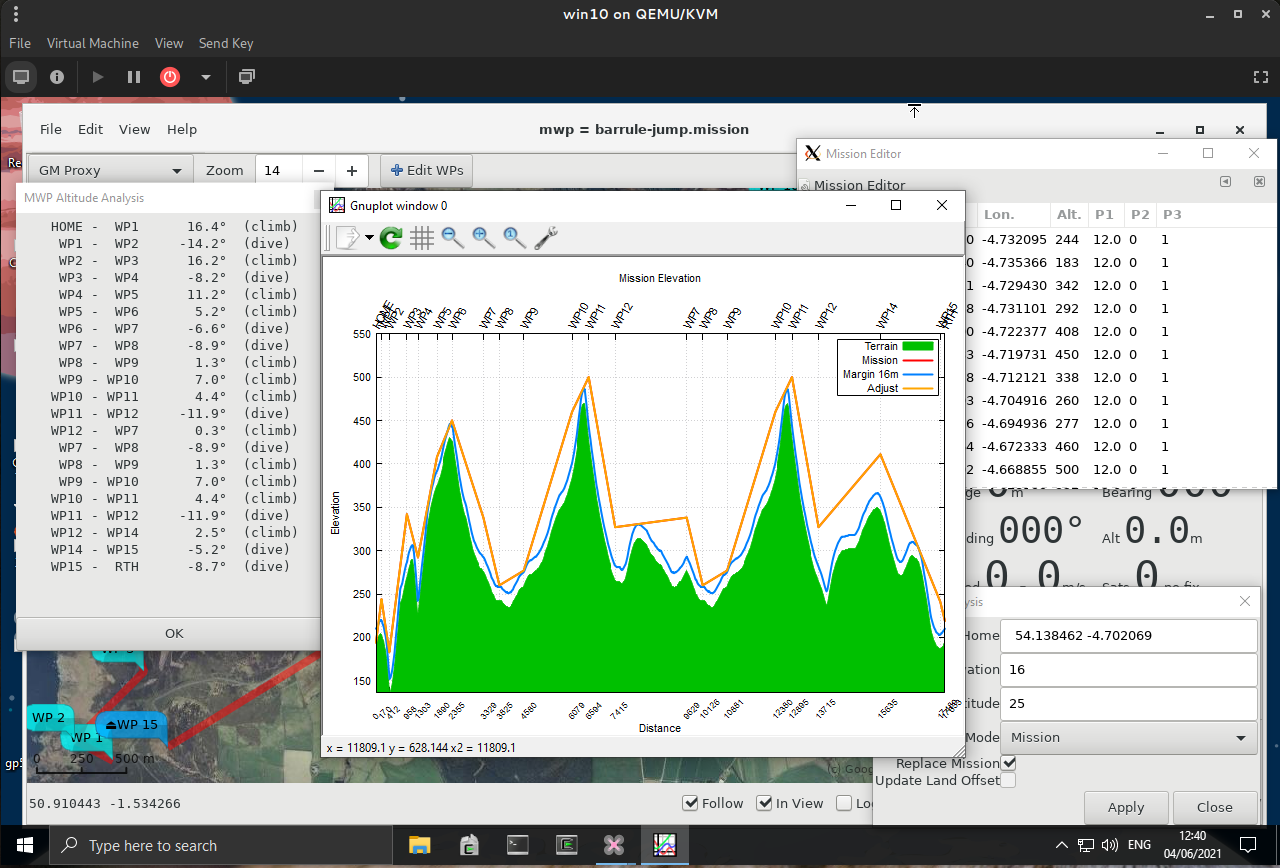Decrease map zoom with minus button
This screenshot has height=868, width=1280.
(318, 170)
